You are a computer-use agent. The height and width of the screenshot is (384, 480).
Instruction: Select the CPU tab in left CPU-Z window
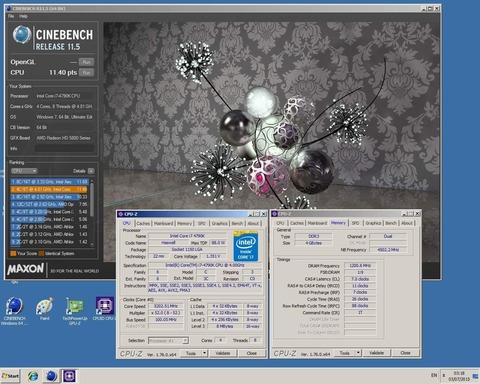point(127,223)
